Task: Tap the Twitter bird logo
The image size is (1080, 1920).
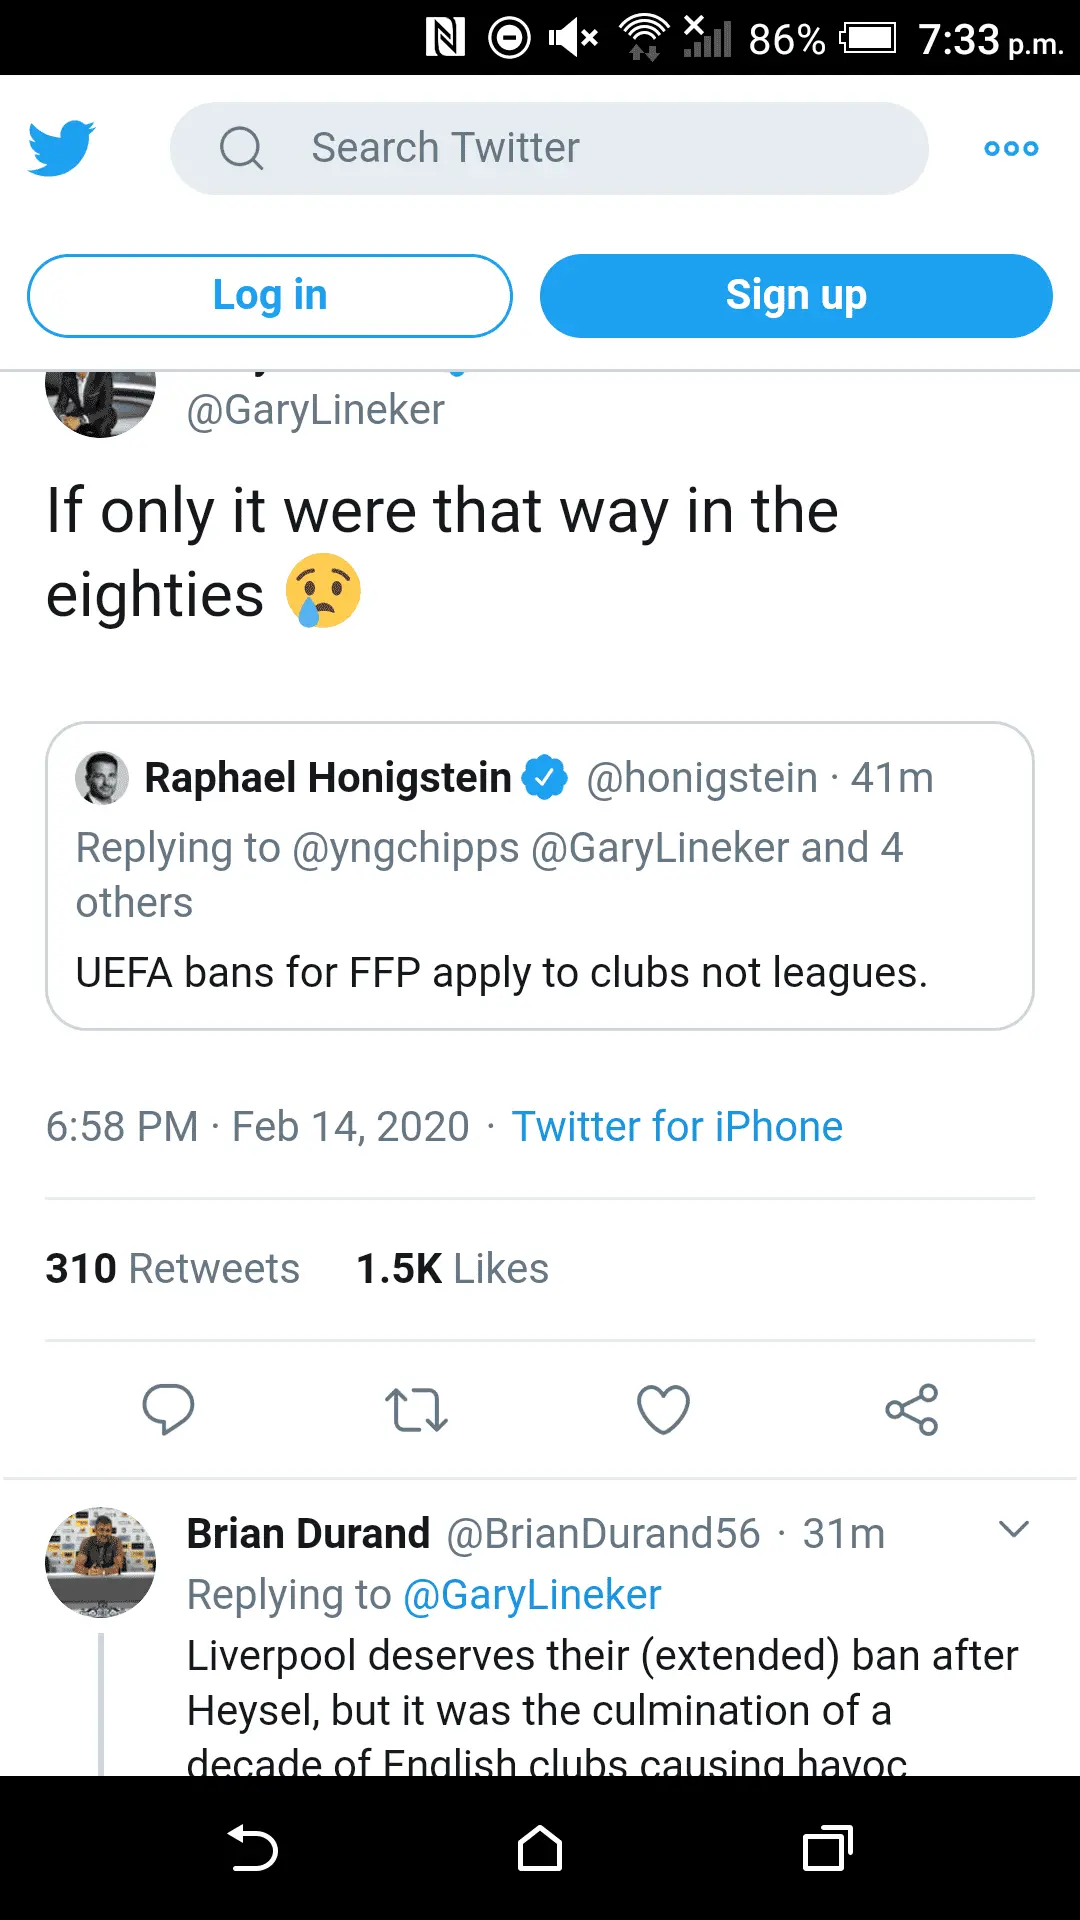Action: point(61,148)
